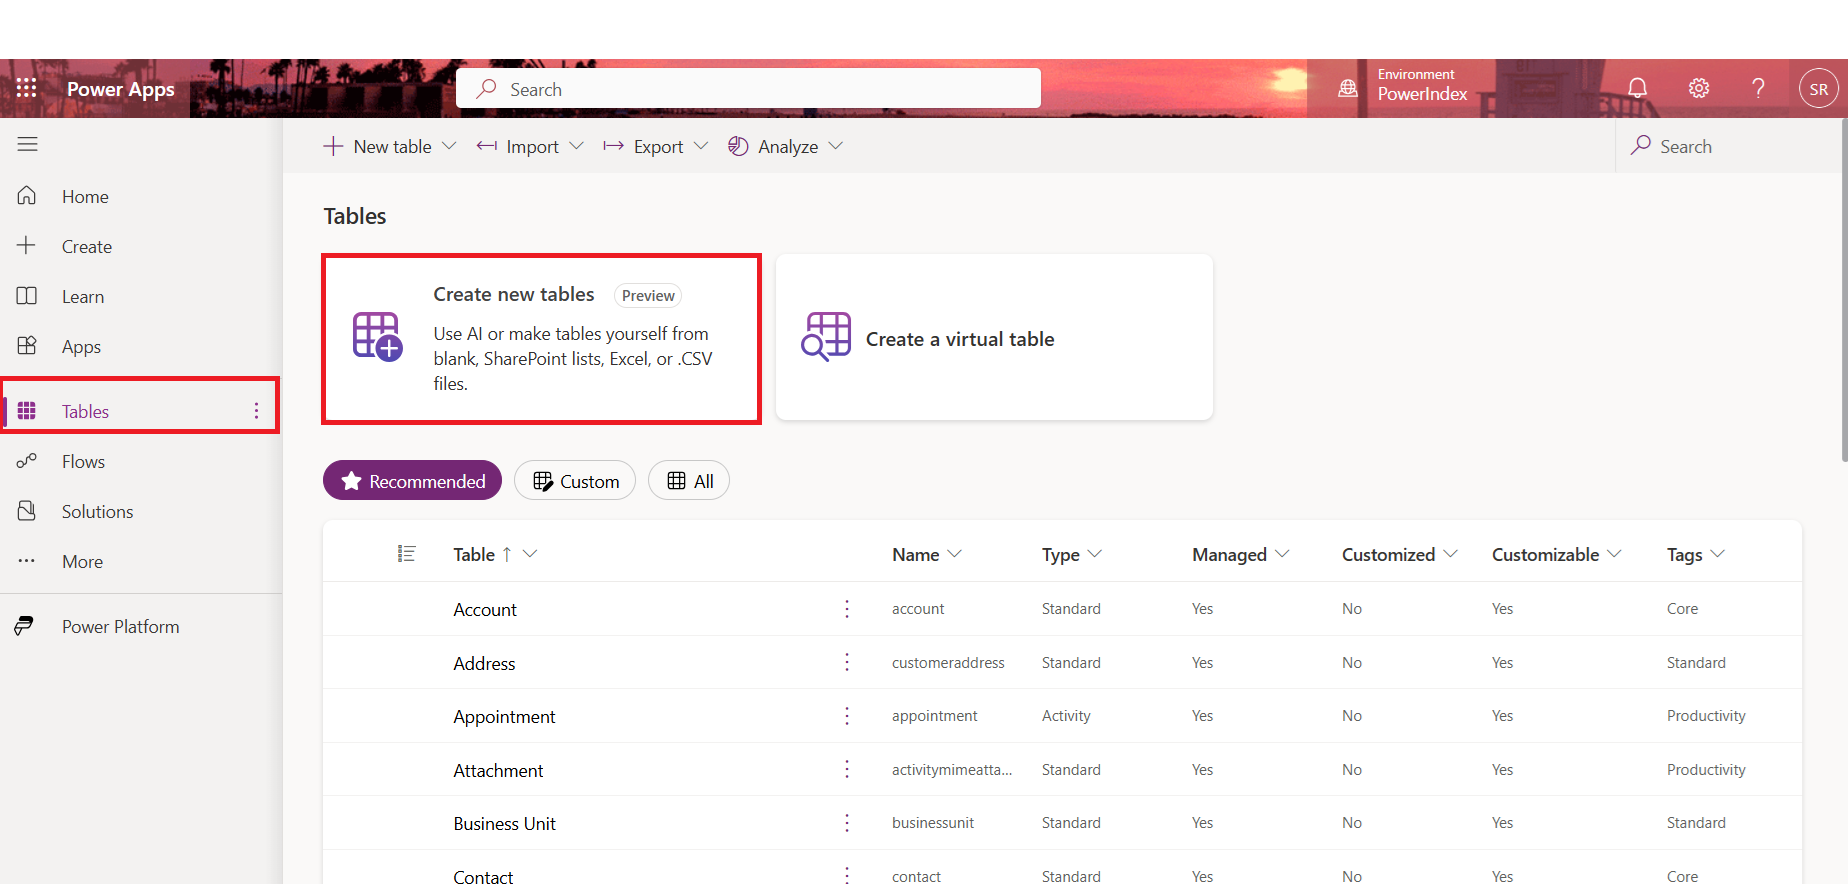Image resolution: width=1848 pixels, height=884 pixels.
Task: Click the Create new tables card
Action: pyautogui.click(x=541, y=338)
